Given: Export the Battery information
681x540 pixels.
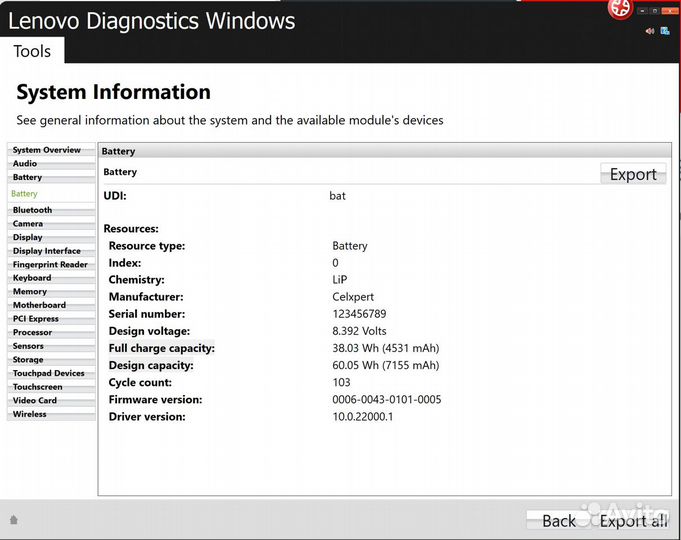Looking at the screenshot, I should pyautogui.click(x=633, y=174).
